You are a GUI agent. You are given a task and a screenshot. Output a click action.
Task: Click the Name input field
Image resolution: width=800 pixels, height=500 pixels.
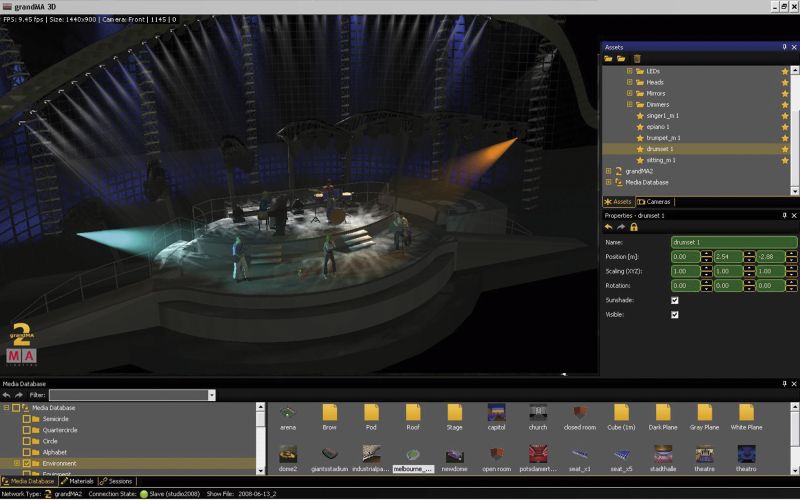click(734, 242)
